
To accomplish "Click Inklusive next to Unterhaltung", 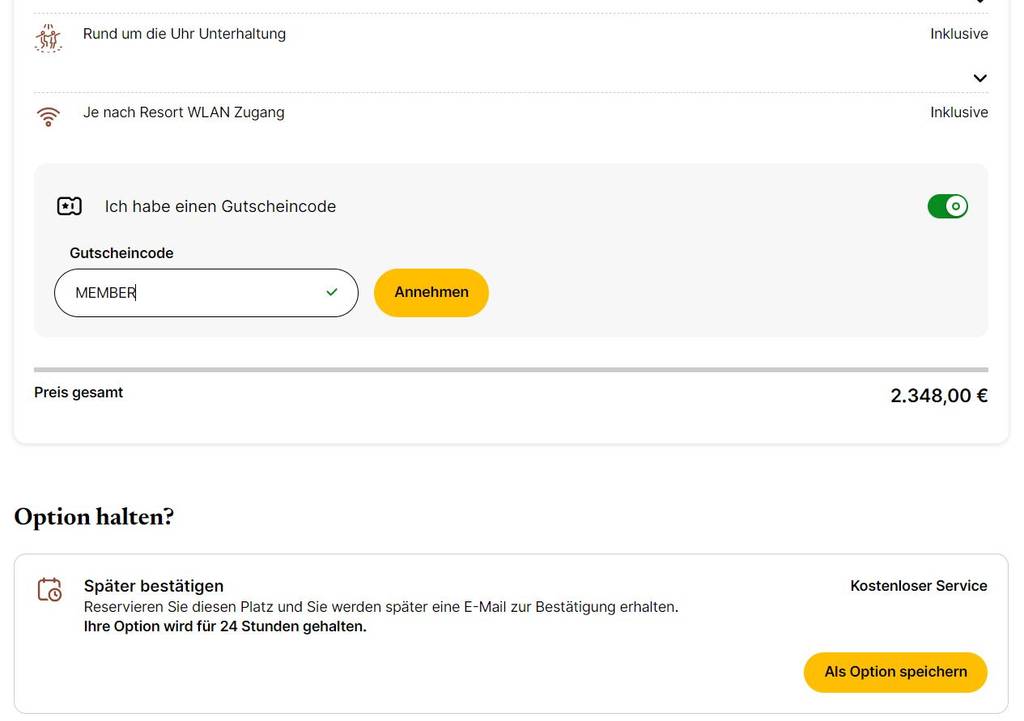I will pos(959,34).
